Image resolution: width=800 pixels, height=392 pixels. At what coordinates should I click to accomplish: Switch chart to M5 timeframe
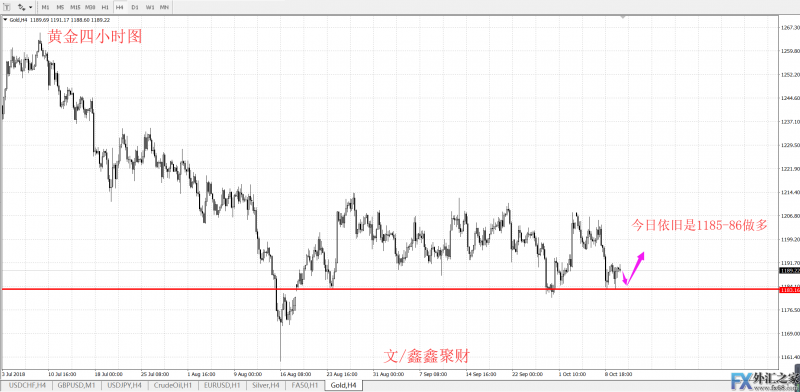click(60, 7)
